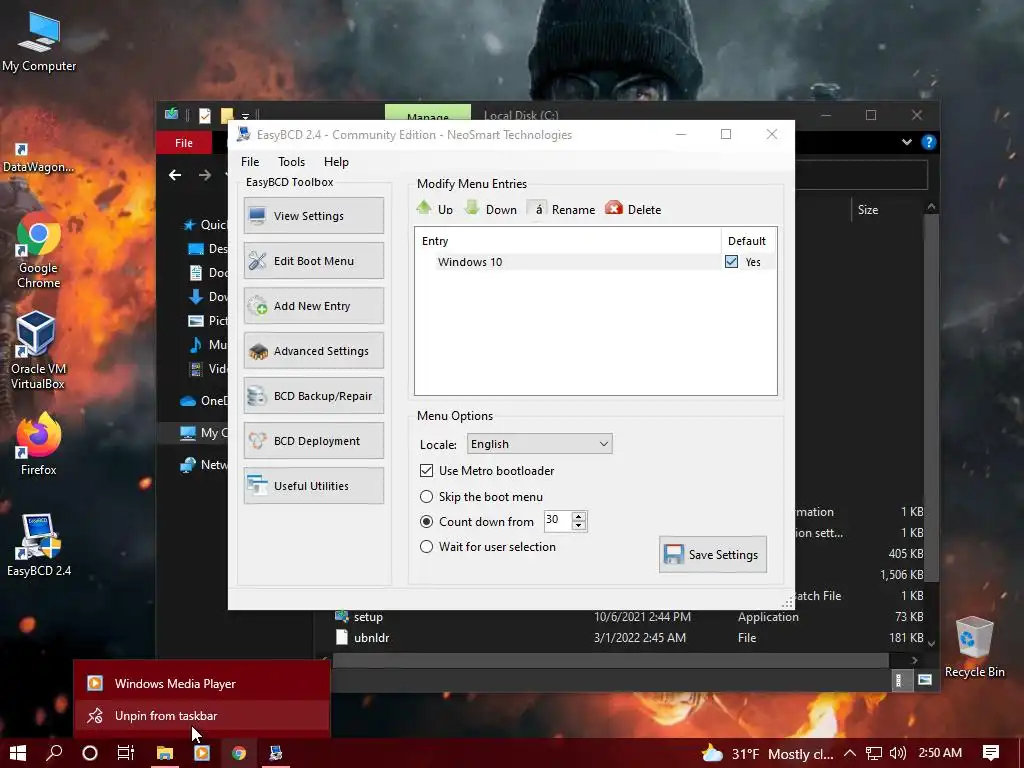This screenshot has width=1024, height=768.
Task: Open BCD Backup/Repair
Action: tap(313, 396)
